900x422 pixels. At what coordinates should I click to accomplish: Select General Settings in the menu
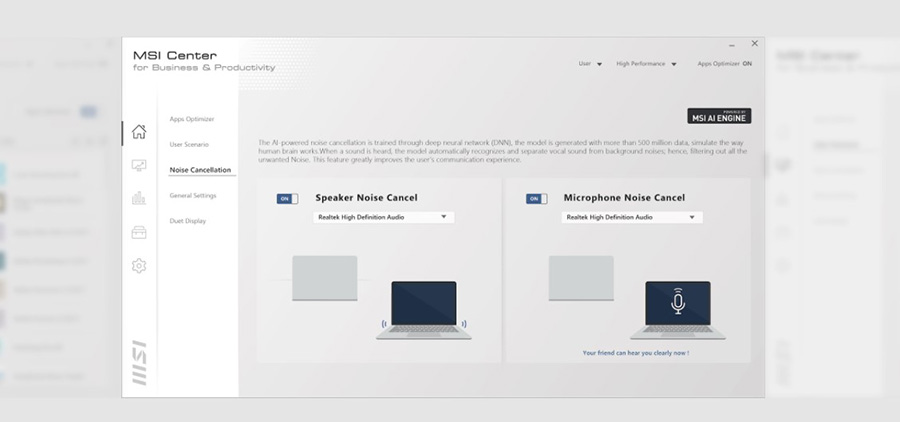(193, 196)
